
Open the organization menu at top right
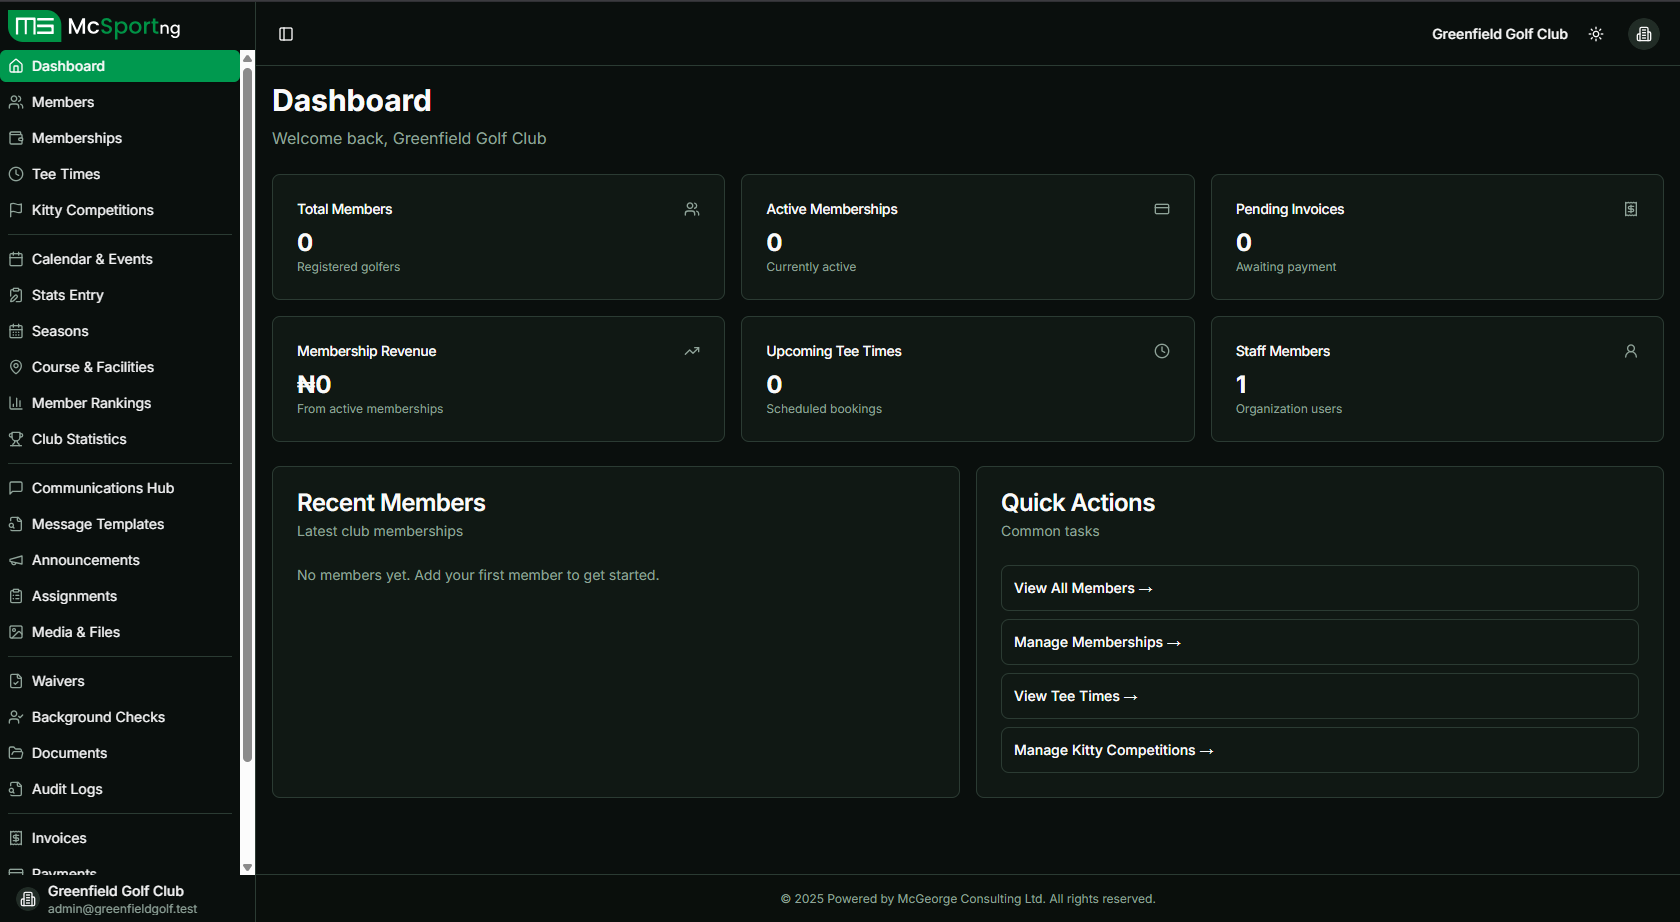[1644, 33]
